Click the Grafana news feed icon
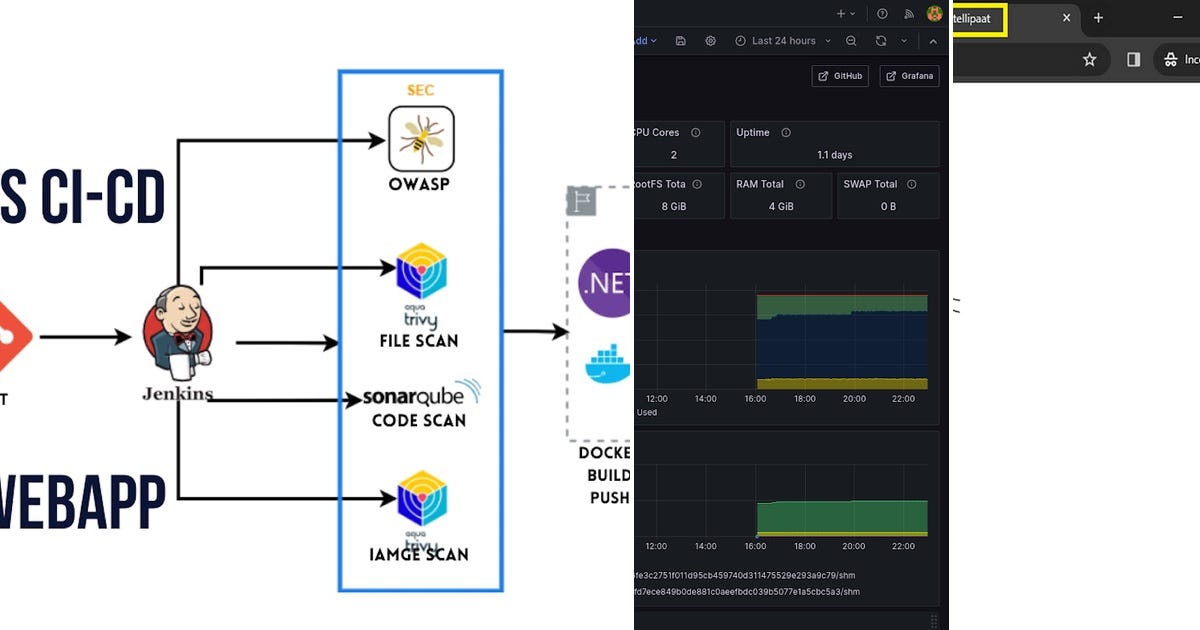 click(x=908, y=13)
